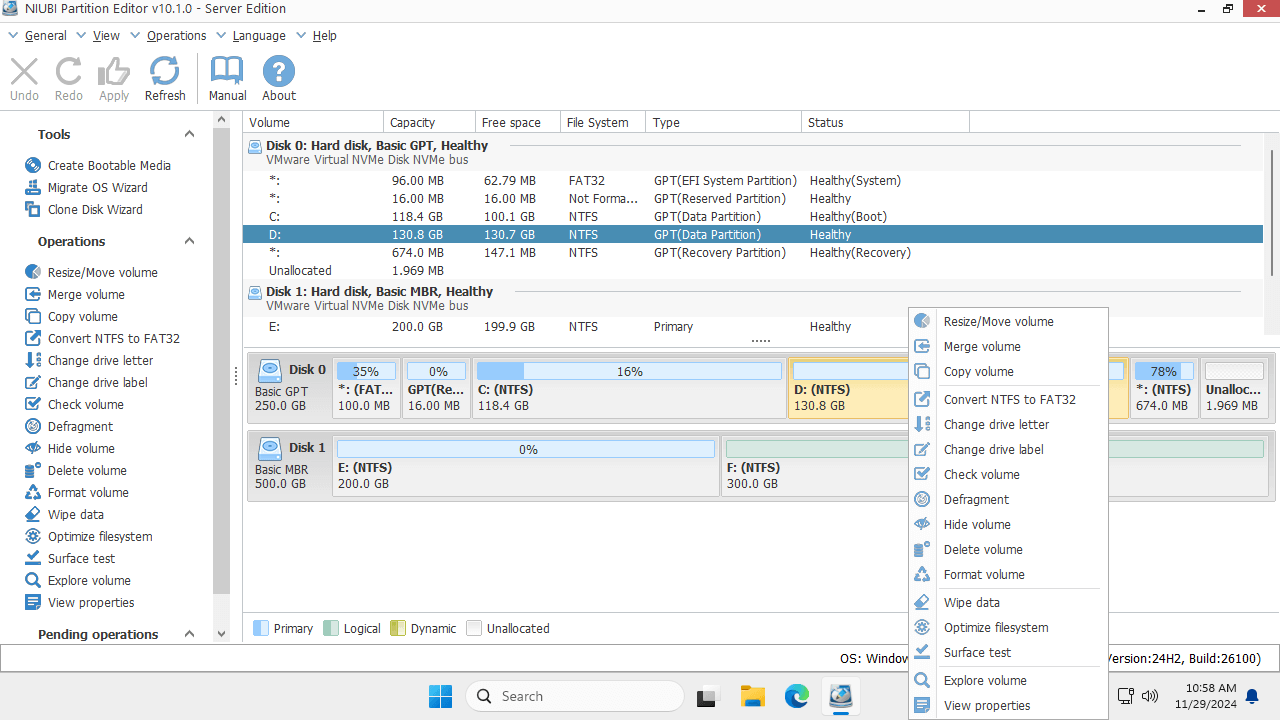Collapse the Tools panel section
The width and height of the screenshot is (1280, 720).
tap(189, 135)
